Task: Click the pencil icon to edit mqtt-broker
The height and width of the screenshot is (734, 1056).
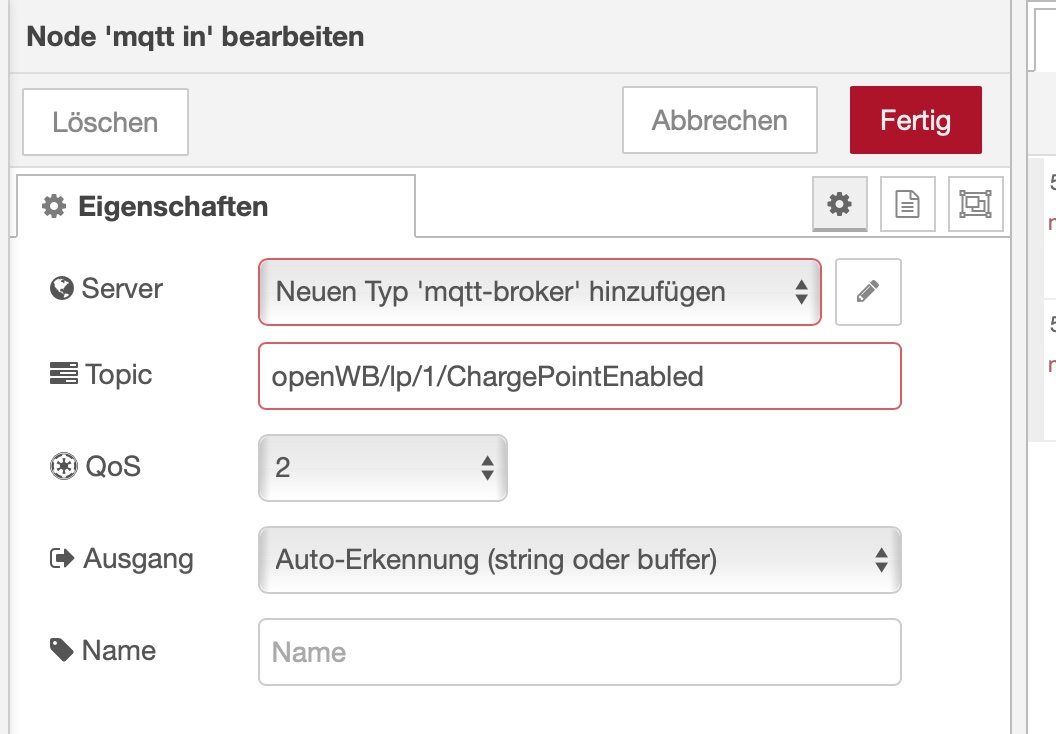Action: point(868,292)
